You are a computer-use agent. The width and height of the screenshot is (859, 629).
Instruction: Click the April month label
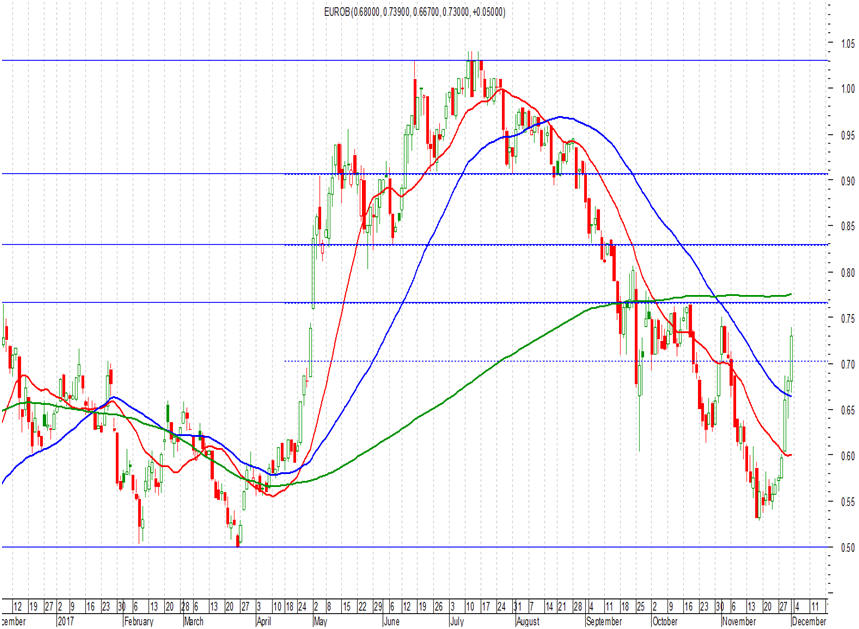264,621
